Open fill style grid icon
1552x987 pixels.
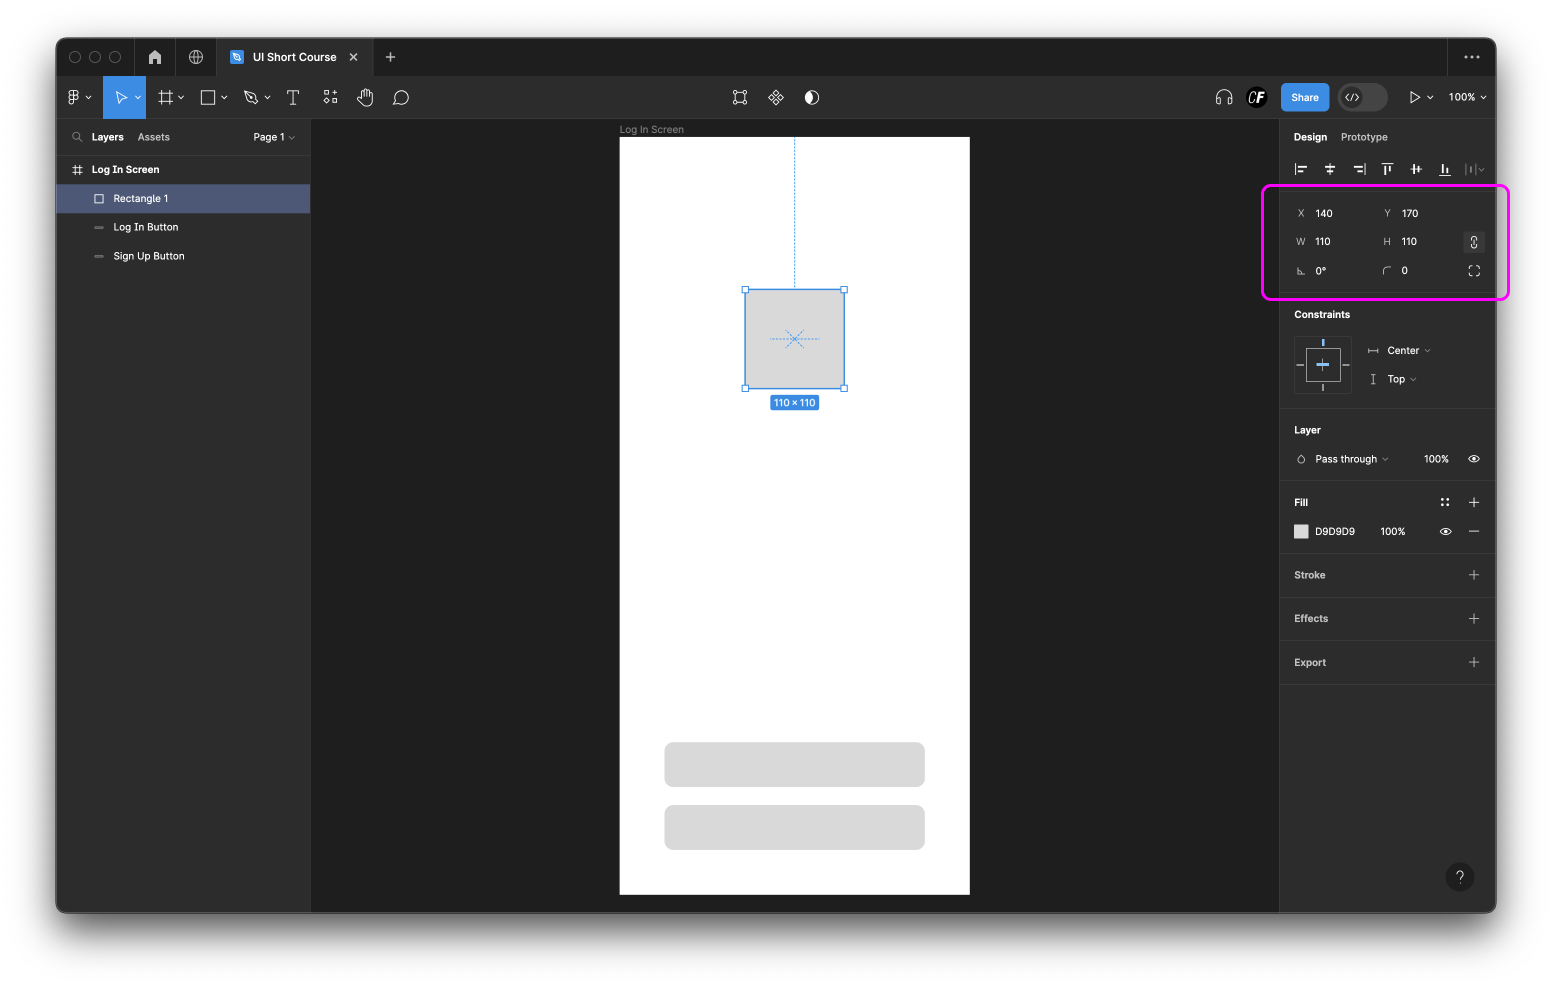(1445, 502)
